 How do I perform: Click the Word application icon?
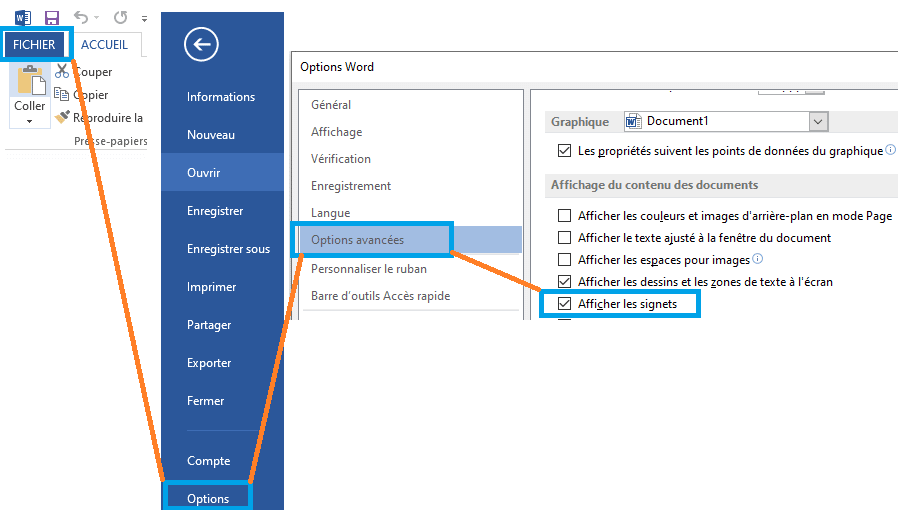[x=23, y=18]
